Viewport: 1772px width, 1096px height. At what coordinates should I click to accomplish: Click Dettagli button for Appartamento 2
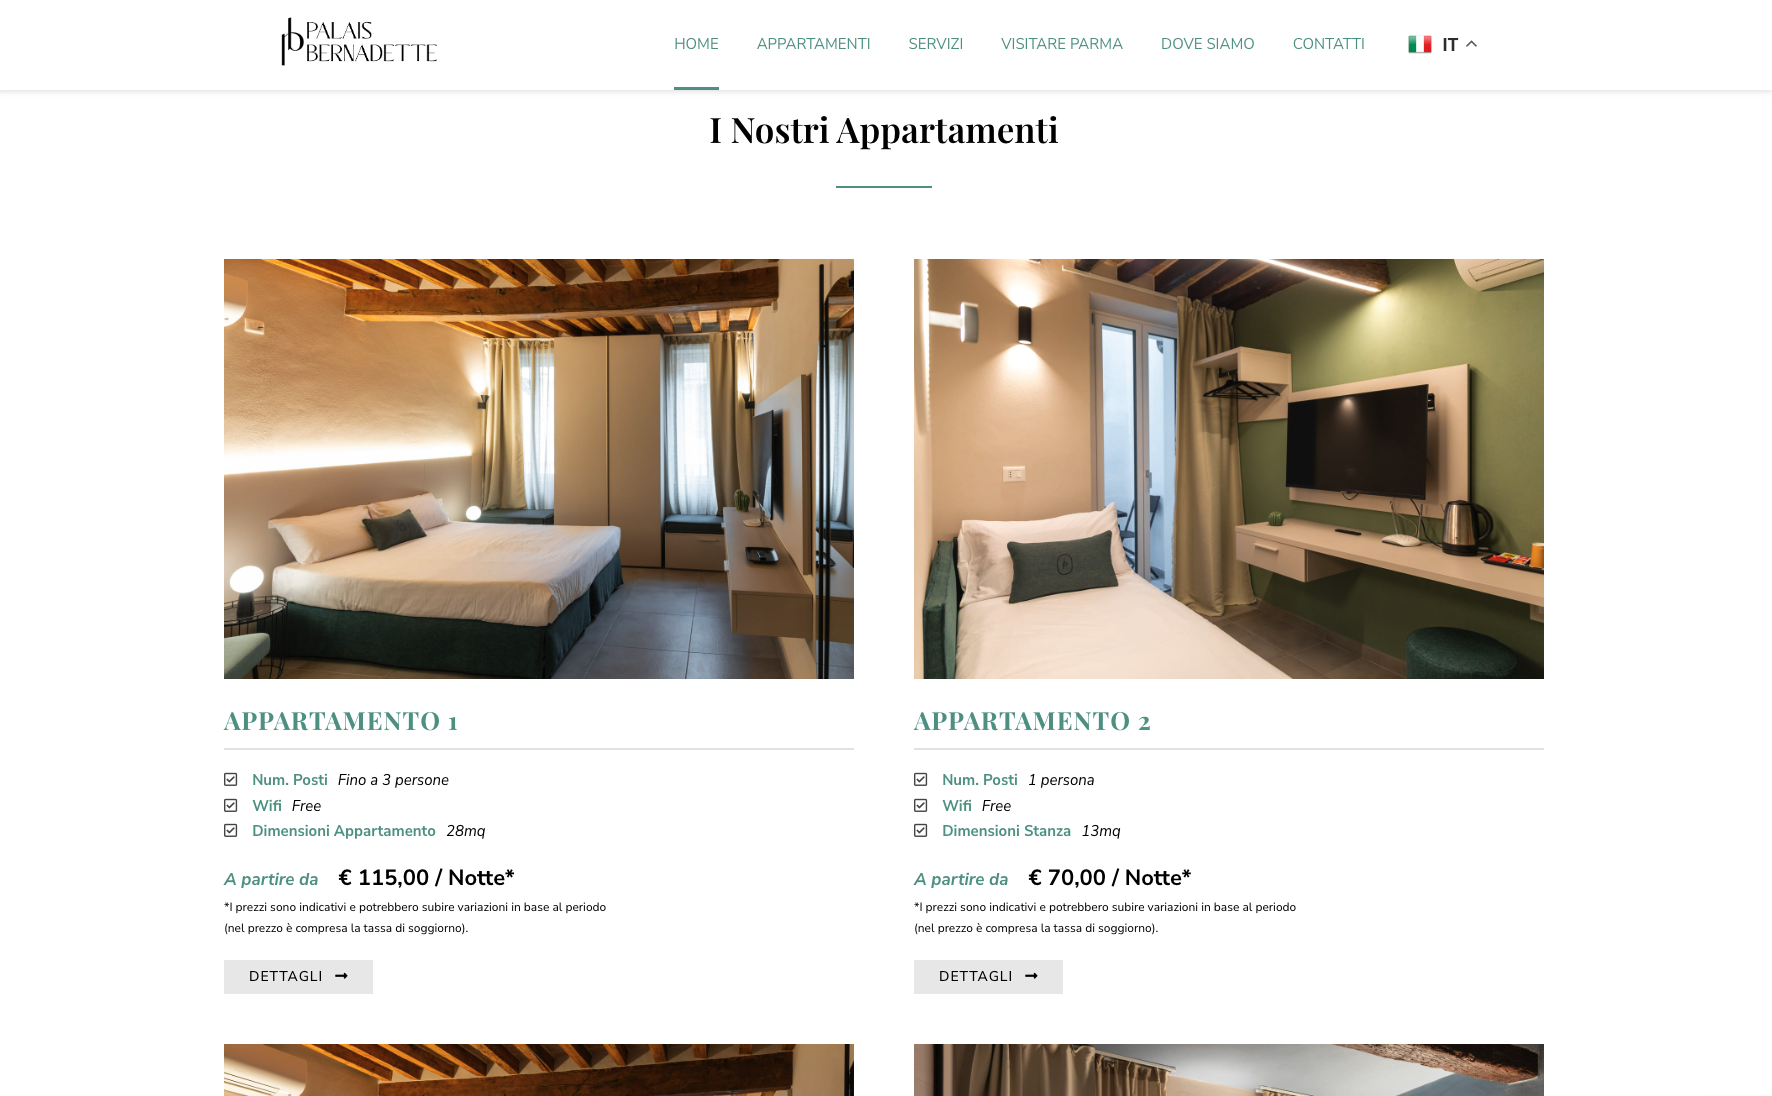click(988, 976)
